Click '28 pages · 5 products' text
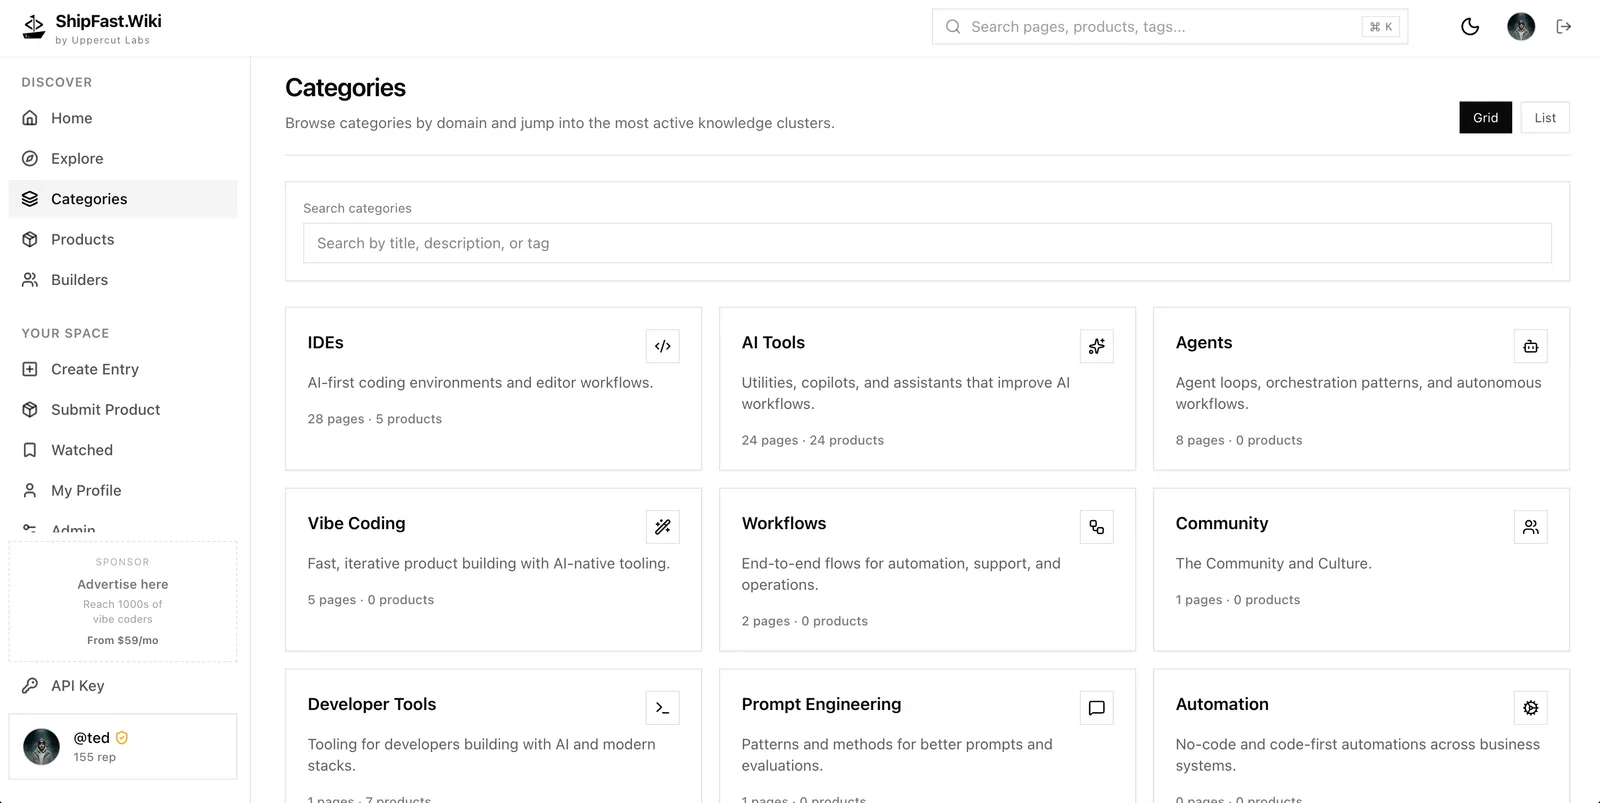Image resolution: width=1600 pixels, height=803 pixels. 375,419
